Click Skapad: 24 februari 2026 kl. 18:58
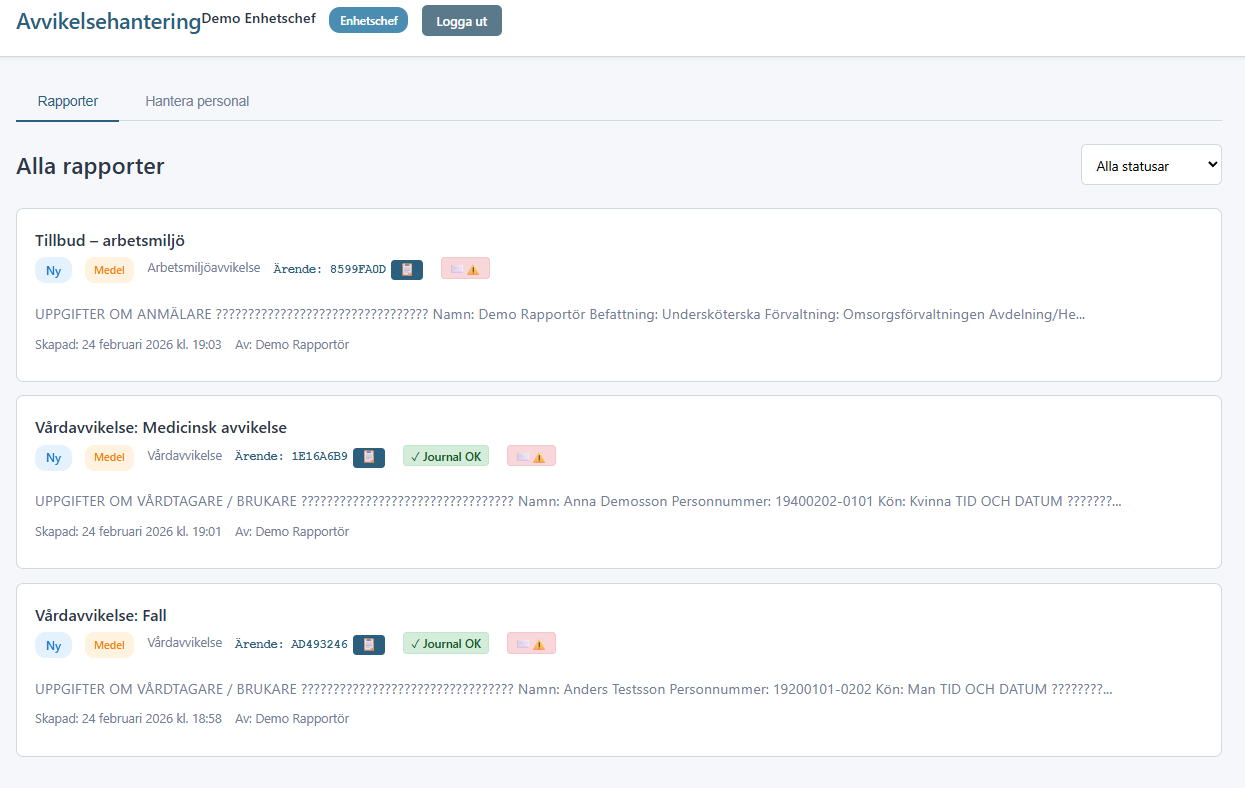The image size is (1245, 788). pos(128,718)
